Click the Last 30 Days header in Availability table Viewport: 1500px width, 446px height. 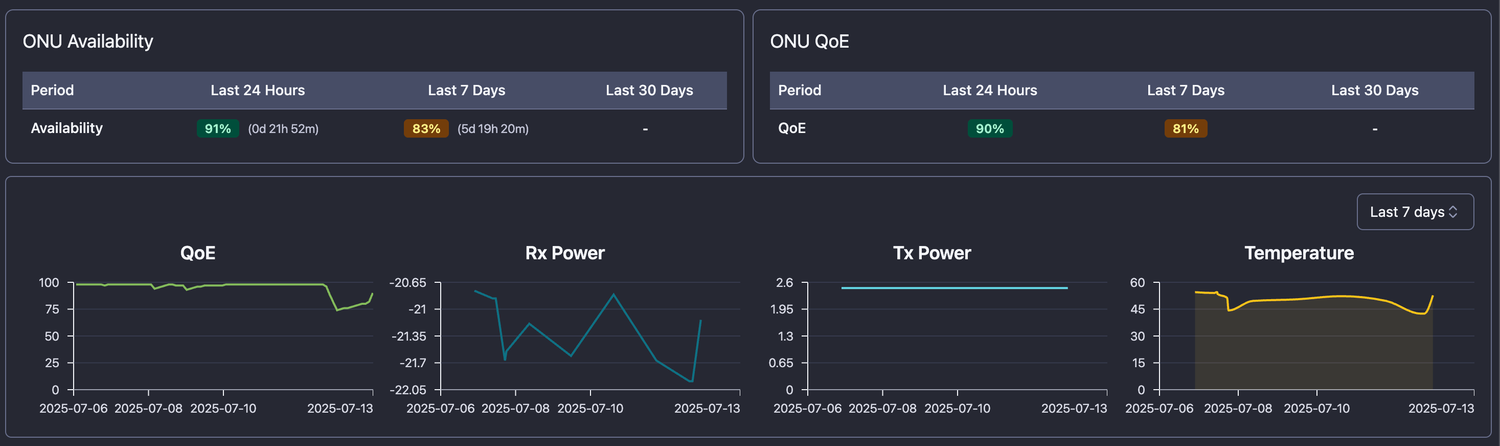click(x=649, y=90)
